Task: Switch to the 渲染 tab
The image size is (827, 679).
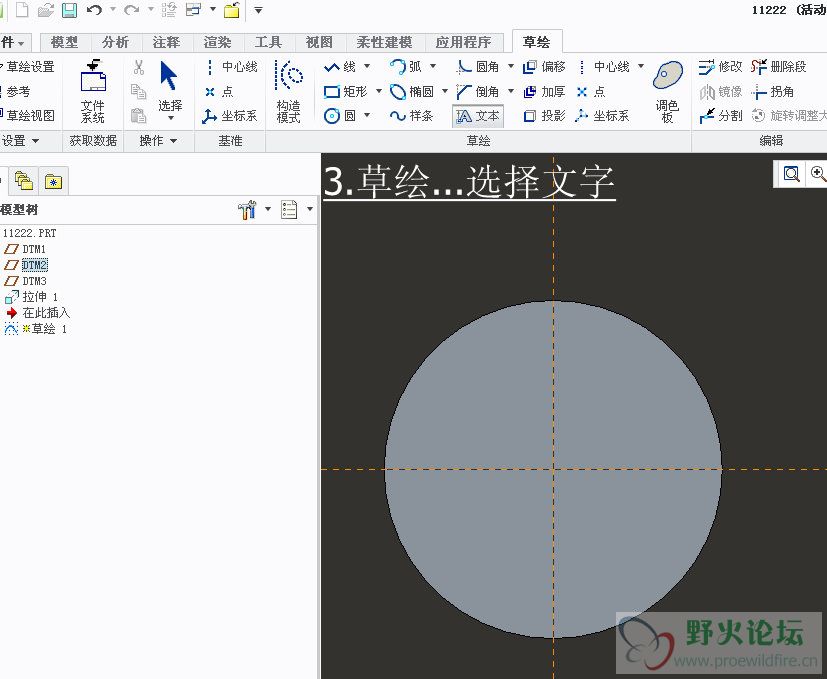Action: click(x=217, y=42)
